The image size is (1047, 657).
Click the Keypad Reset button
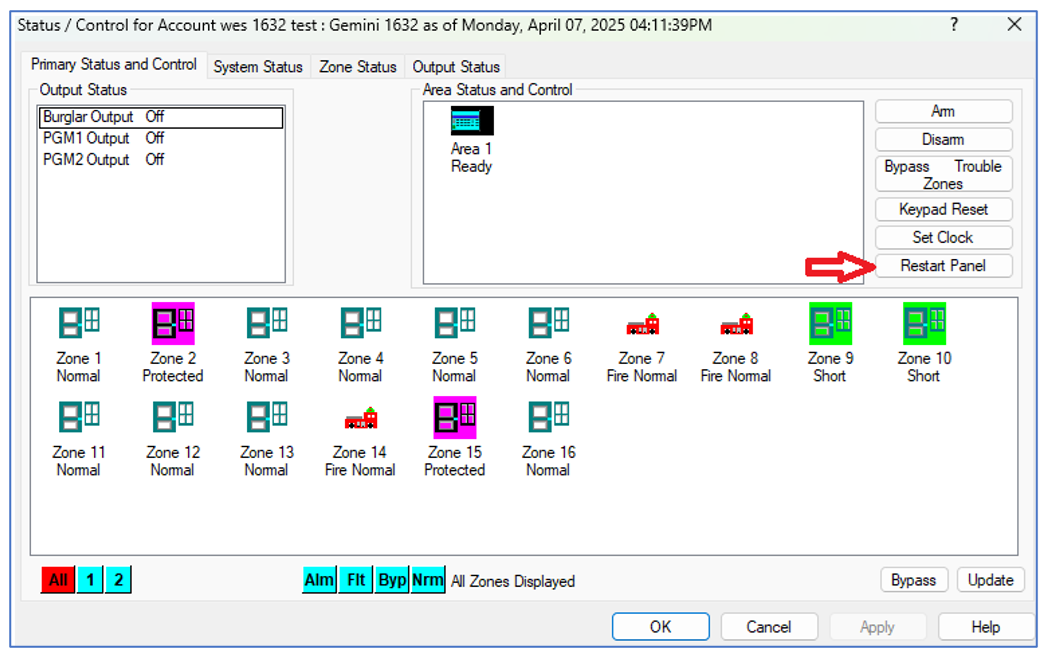[x=943, y=210]
